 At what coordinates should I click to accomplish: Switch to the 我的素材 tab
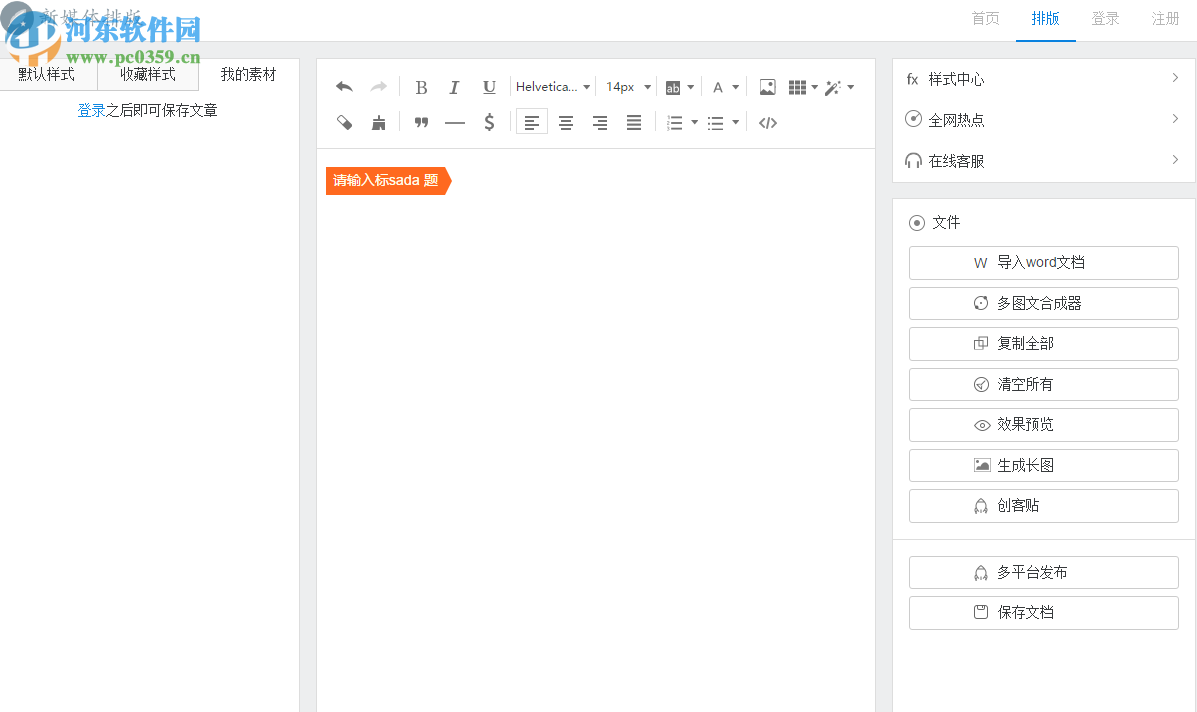tap(248, 74)
